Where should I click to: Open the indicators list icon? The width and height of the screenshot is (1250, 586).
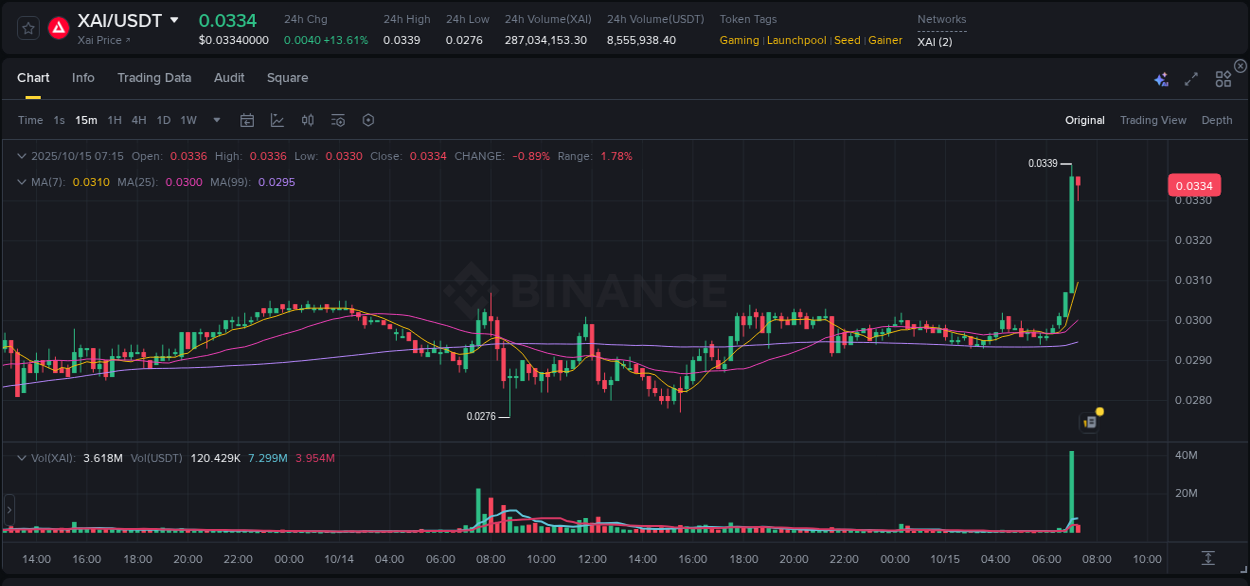pyautogui.click(x=337, y=120)
